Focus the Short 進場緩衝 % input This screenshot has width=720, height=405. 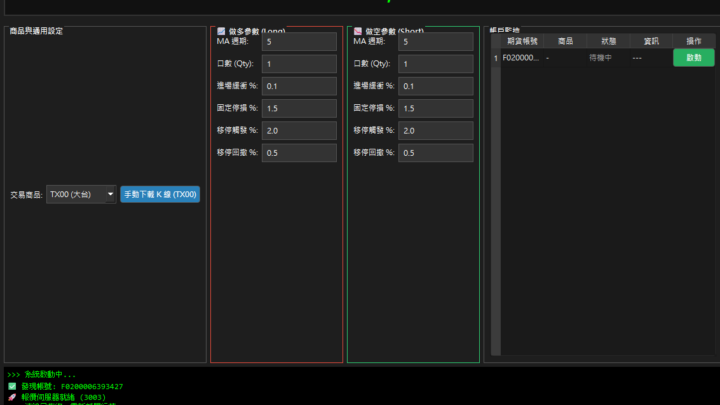[x=435, y=86]
